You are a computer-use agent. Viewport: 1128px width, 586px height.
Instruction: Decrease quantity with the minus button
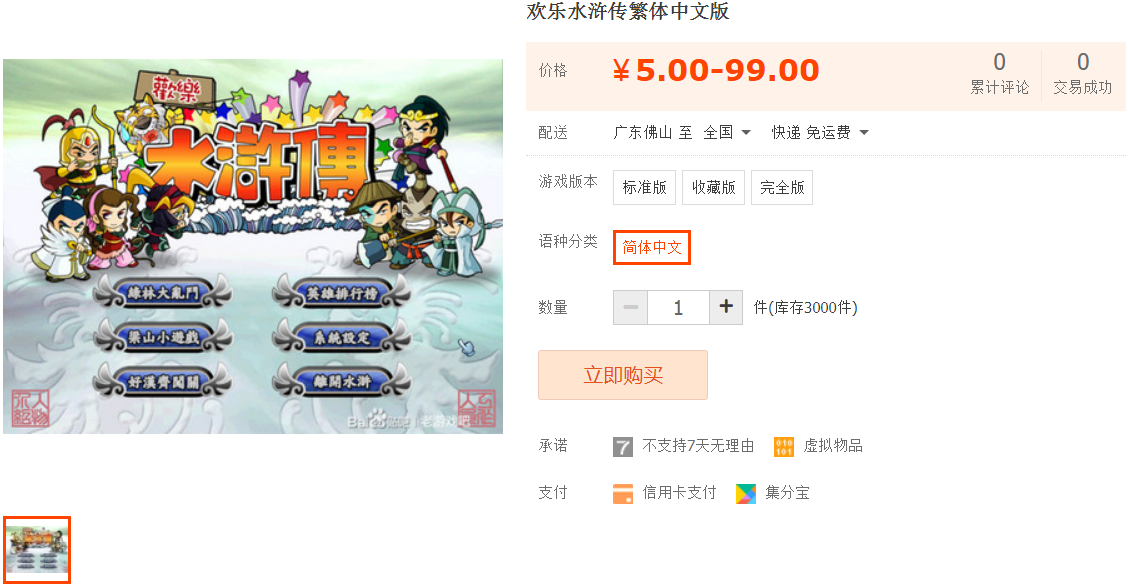point(630,307)
